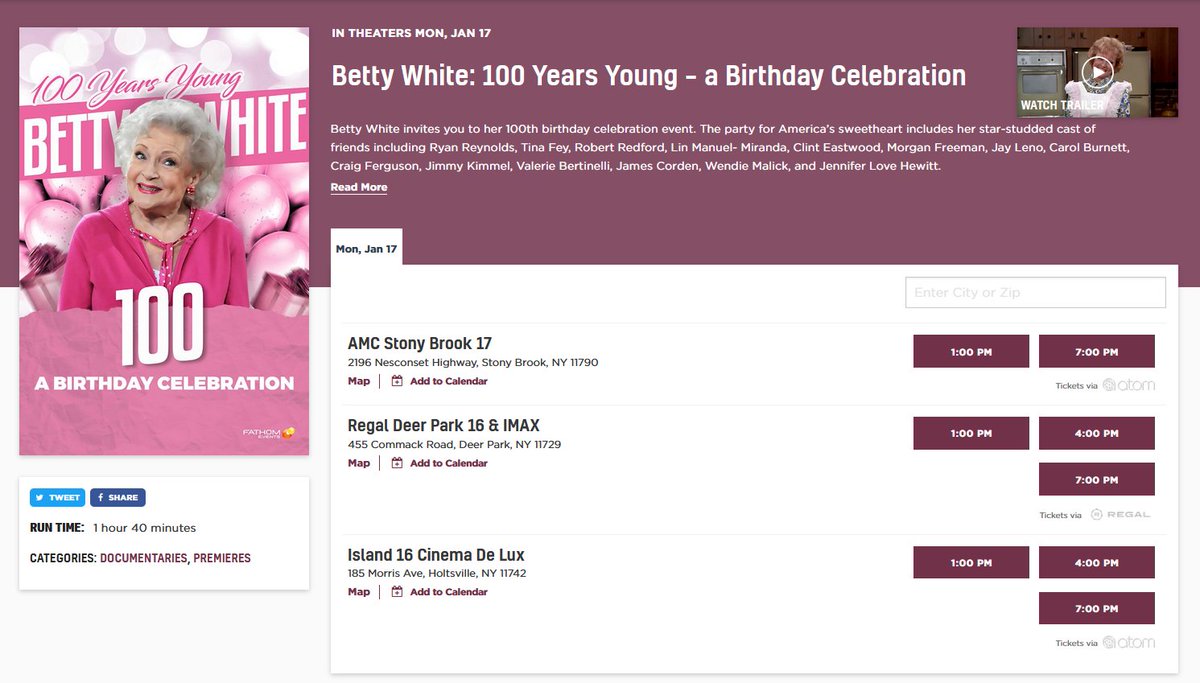
Task: Open the Documentaries category link
Action: [143, 558]
